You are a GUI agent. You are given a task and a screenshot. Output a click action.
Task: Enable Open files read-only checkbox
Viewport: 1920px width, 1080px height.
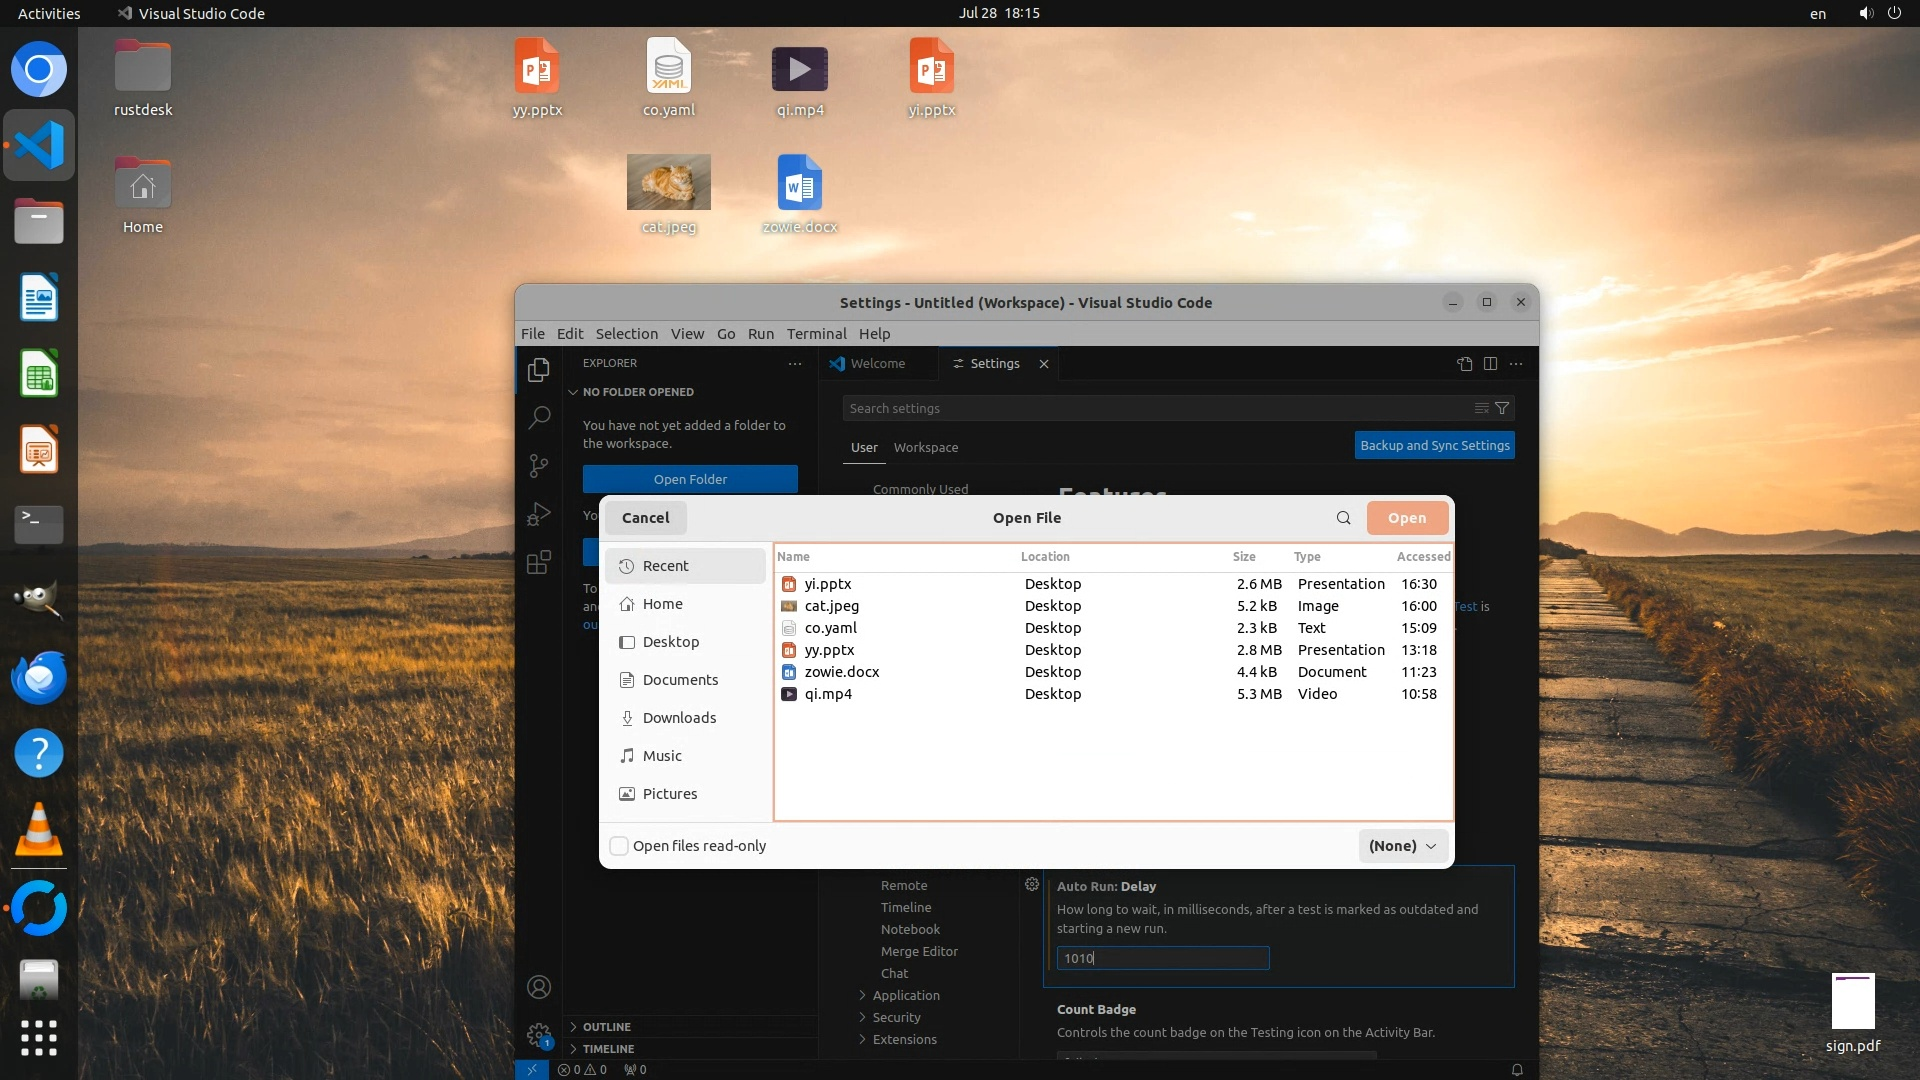620,846
